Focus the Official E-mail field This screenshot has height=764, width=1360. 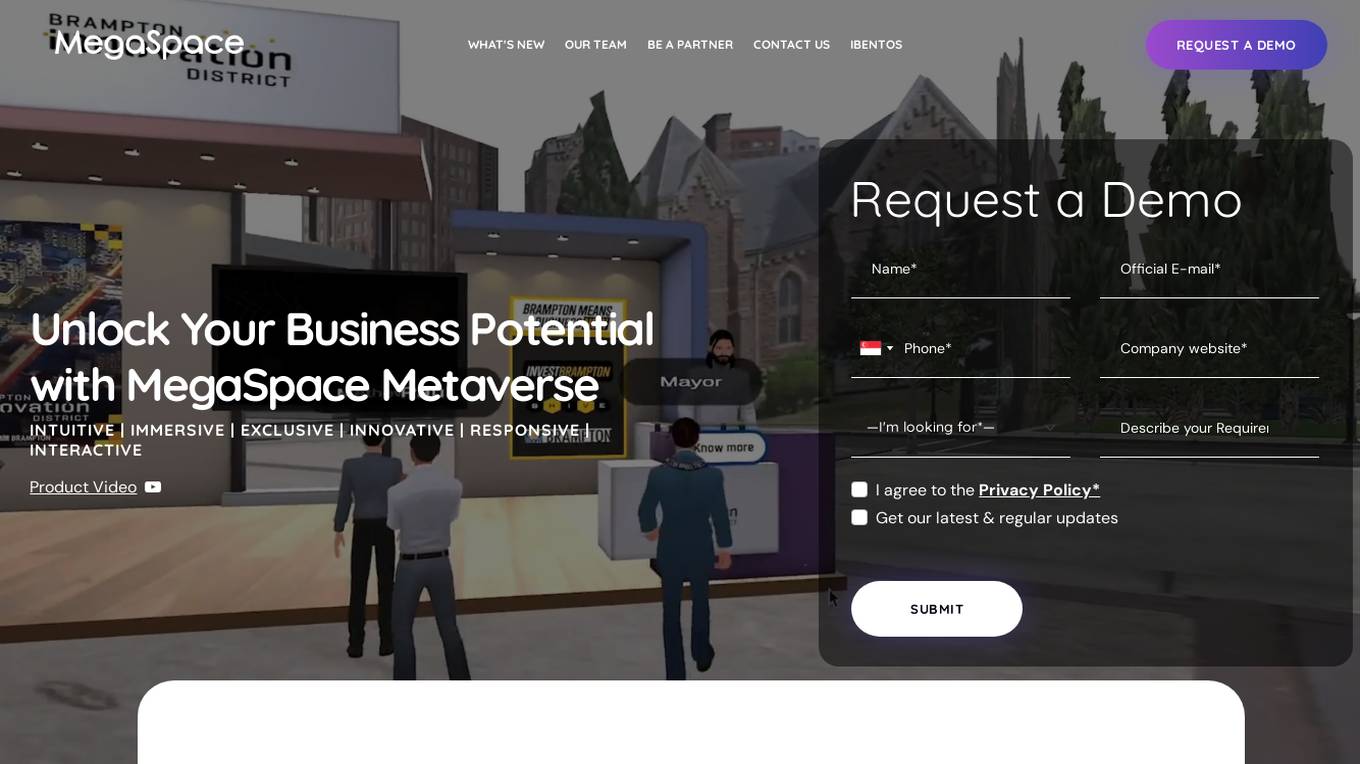click(x=1209, y=269)
